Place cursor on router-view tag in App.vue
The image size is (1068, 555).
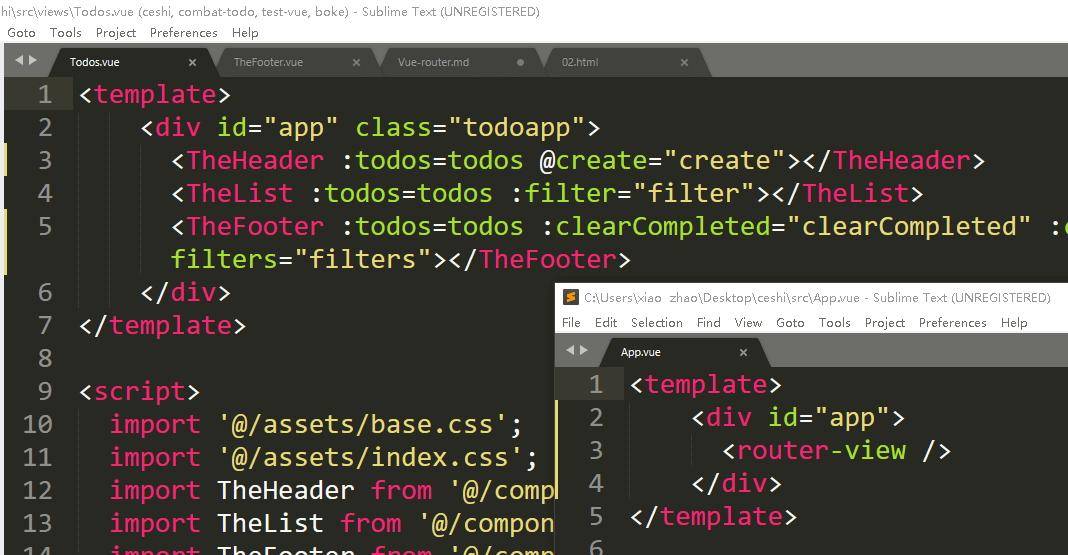(820, 450)
